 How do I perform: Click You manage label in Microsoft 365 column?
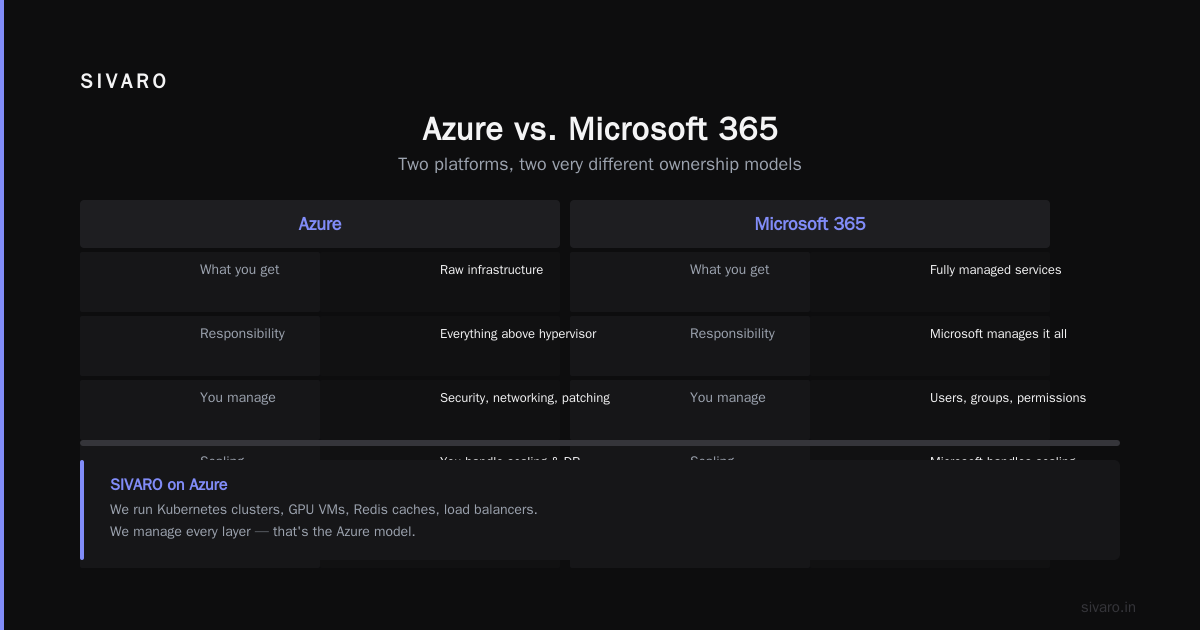pyautogui.click(x=728, y=398)
